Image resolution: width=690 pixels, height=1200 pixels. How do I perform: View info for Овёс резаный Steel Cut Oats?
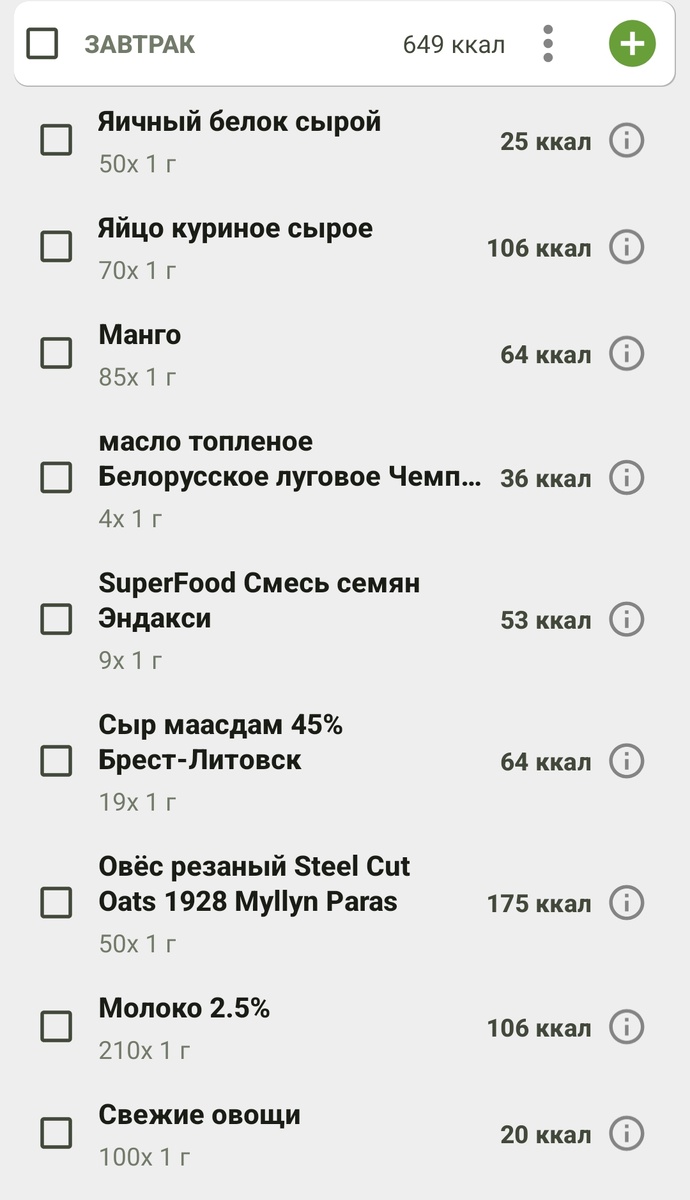click(x=627, y=903)
